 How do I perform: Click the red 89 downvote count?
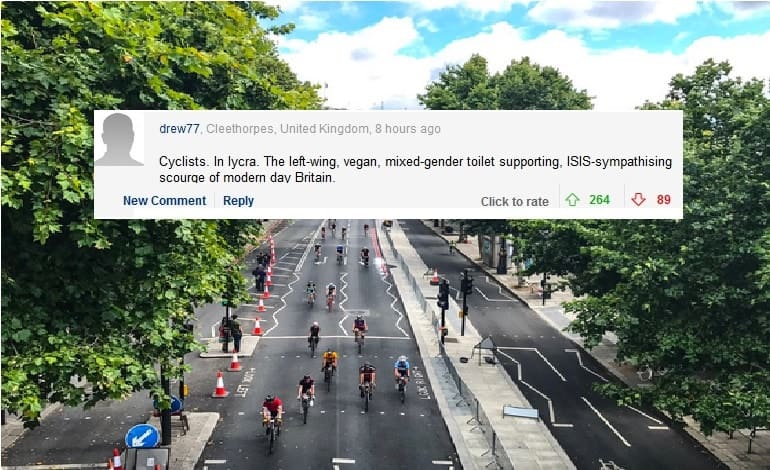[663, 199]
